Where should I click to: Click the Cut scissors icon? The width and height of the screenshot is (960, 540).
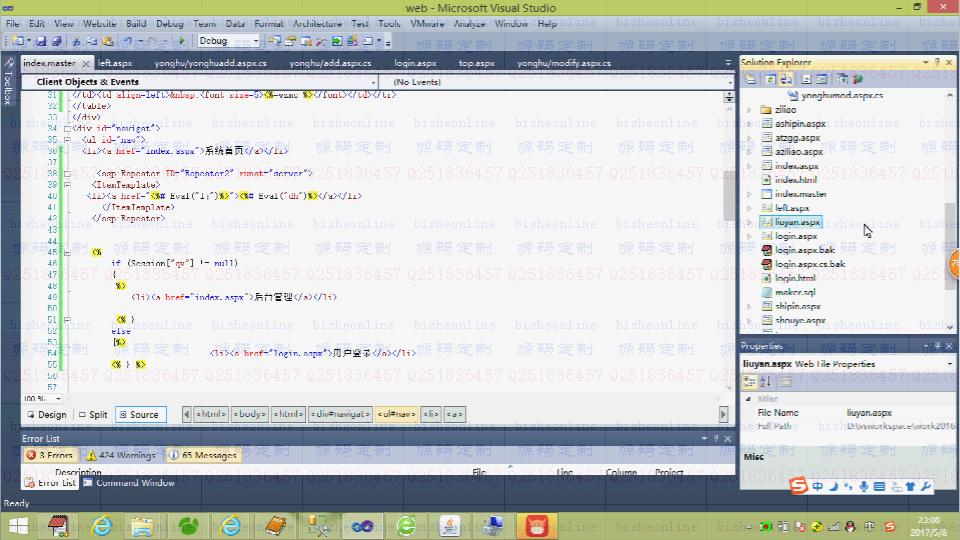(77, 41)
